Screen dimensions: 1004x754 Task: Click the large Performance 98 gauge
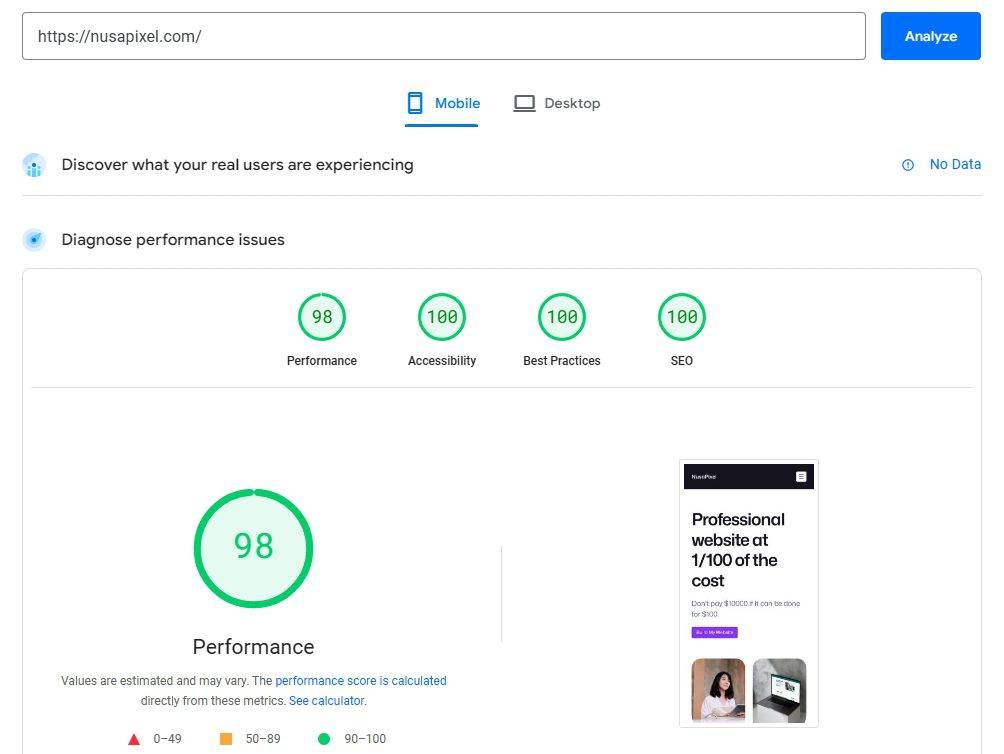tap(253, 547)
